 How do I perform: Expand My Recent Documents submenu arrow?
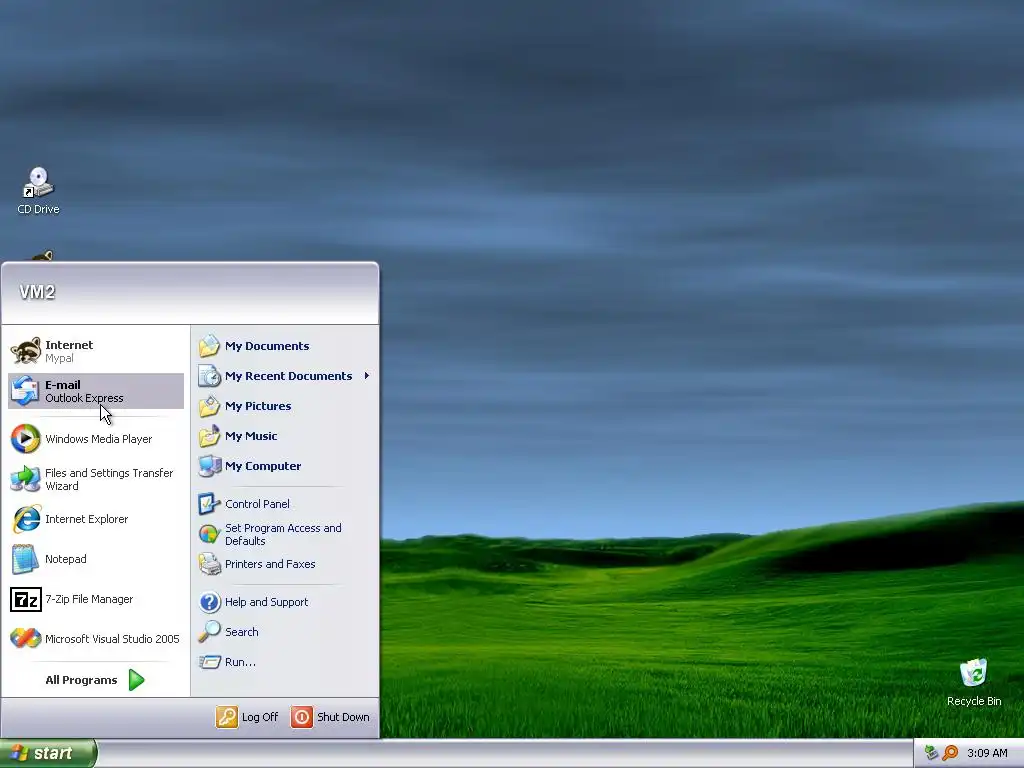tap(367, 376)
